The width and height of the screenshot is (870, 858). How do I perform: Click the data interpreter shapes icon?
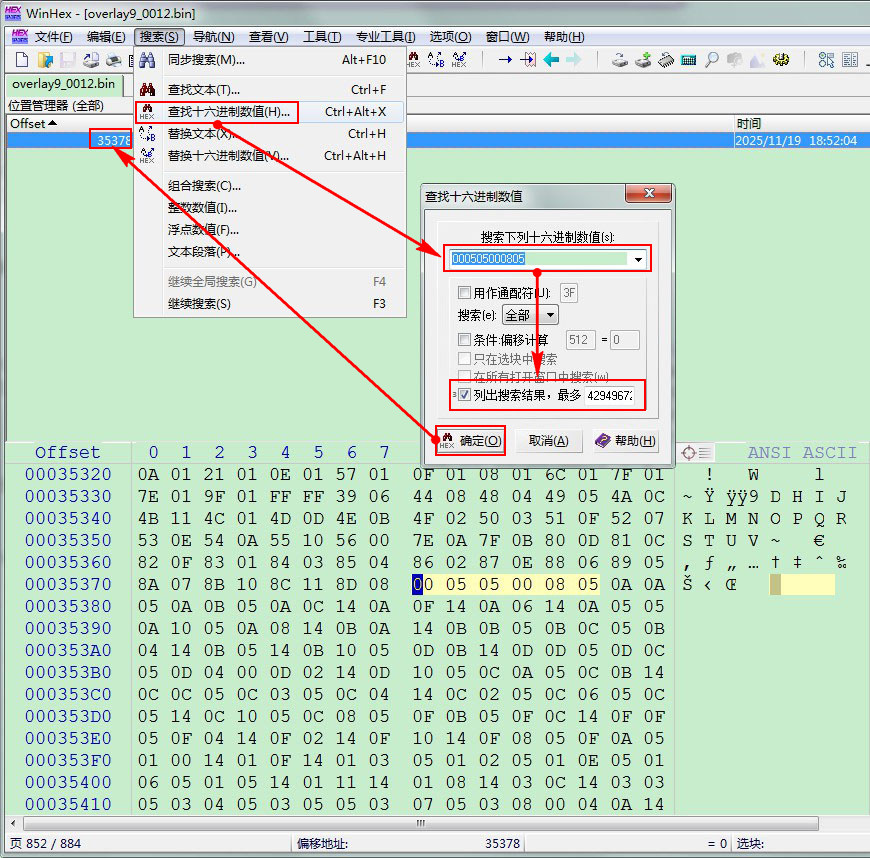coord(826,59)
